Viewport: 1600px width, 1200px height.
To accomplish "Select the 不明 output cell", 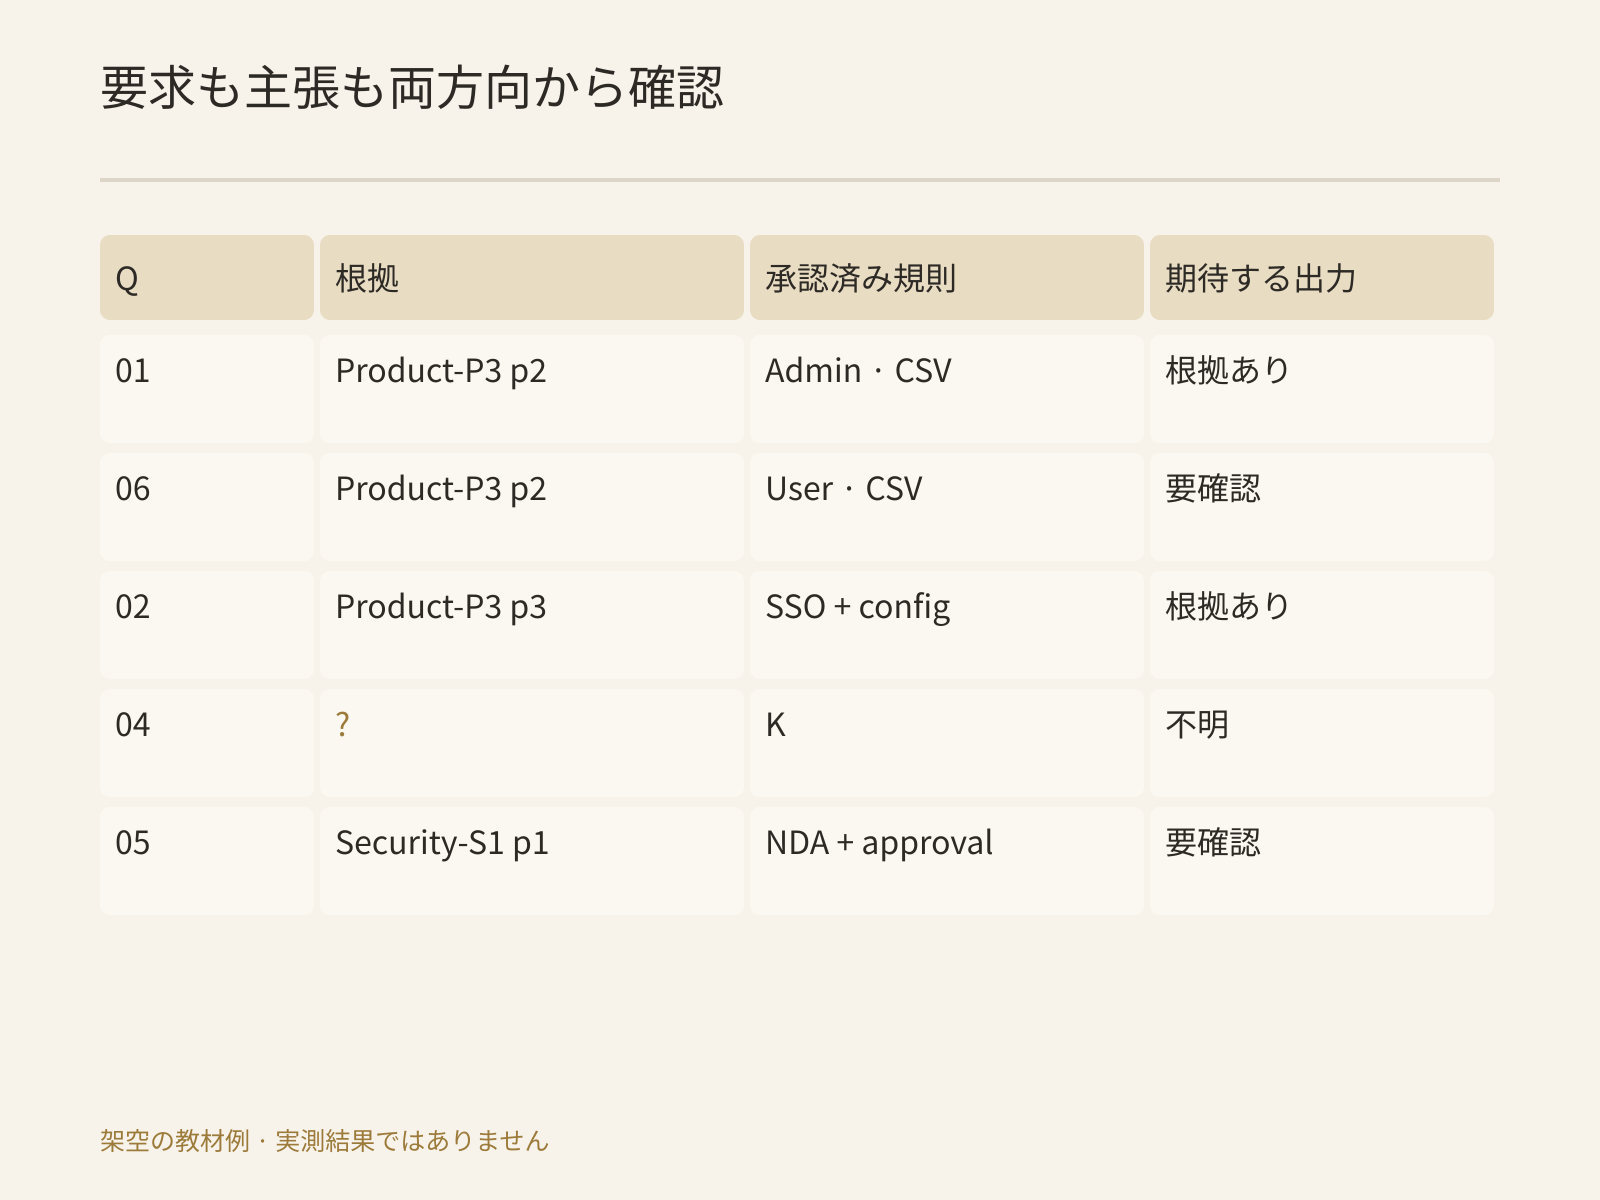I will click(x=1322, y=743).
